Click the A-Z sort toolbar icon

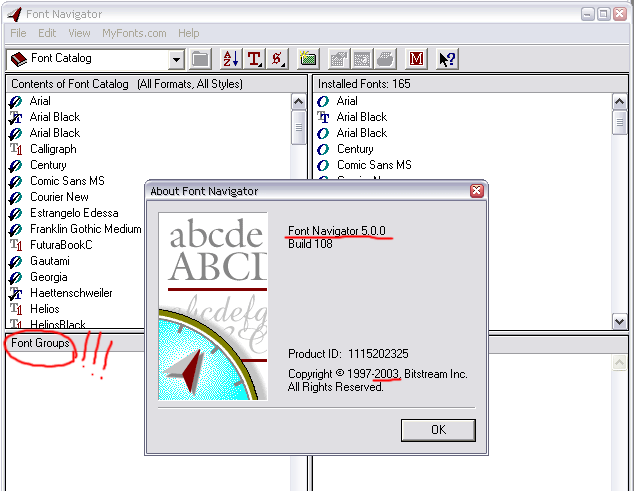click(231, 59)
